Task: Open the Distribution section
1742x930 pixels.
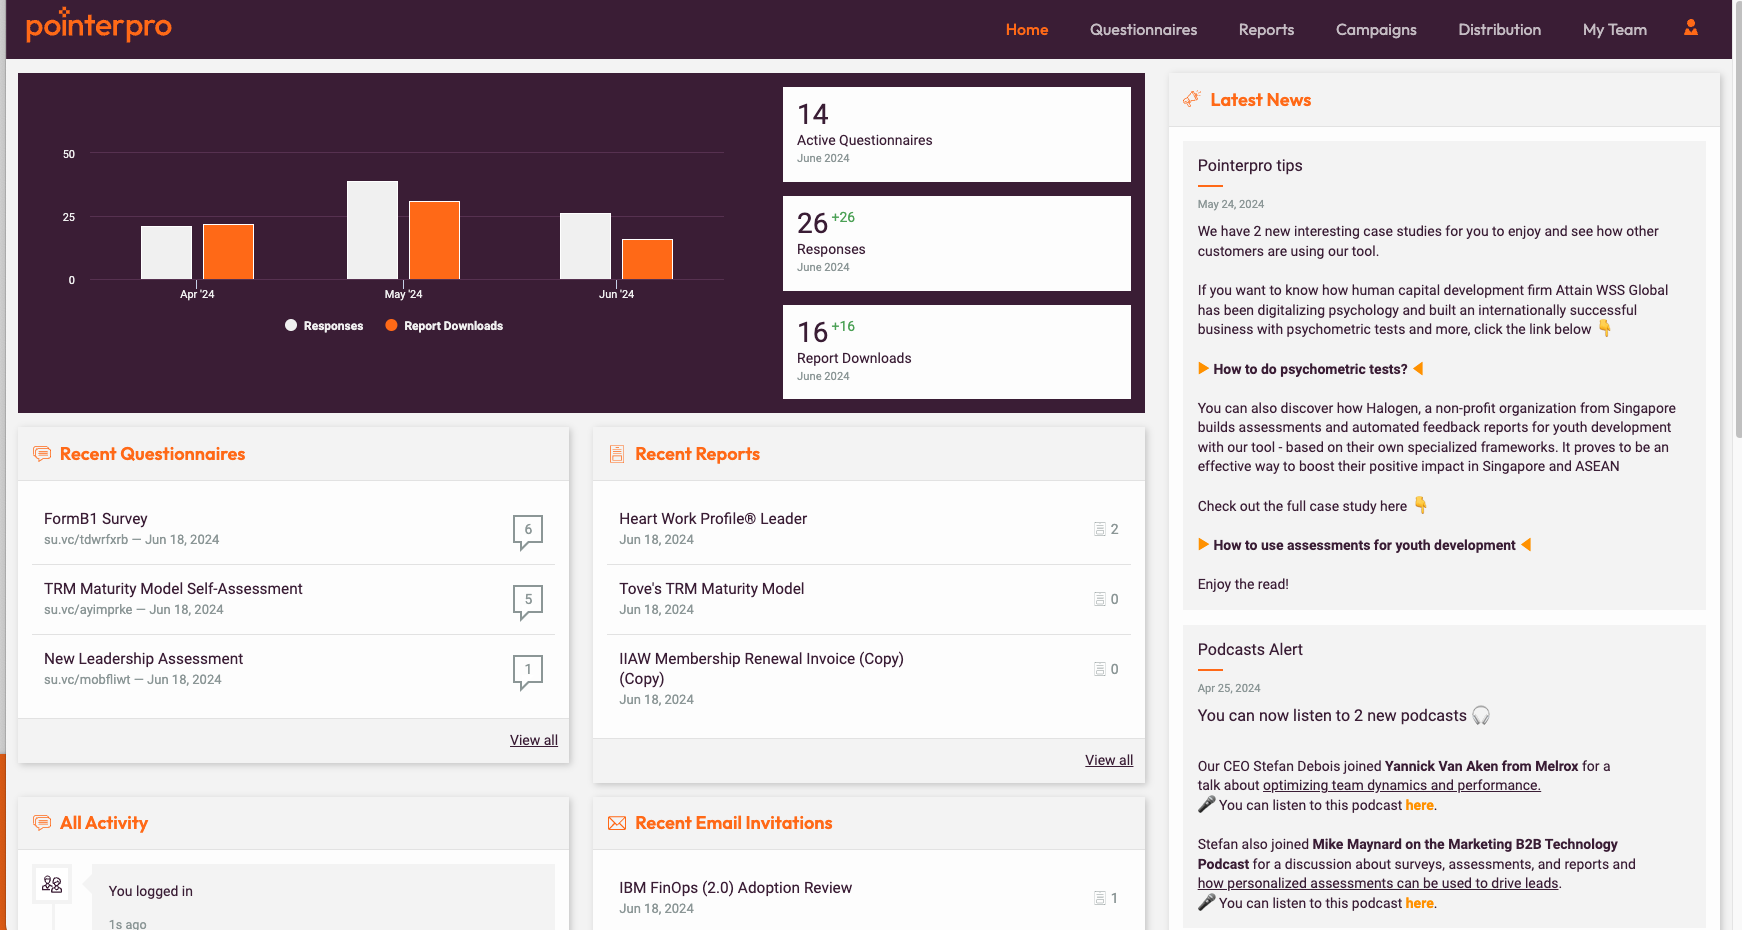Action: click(x=1499, y=30)
